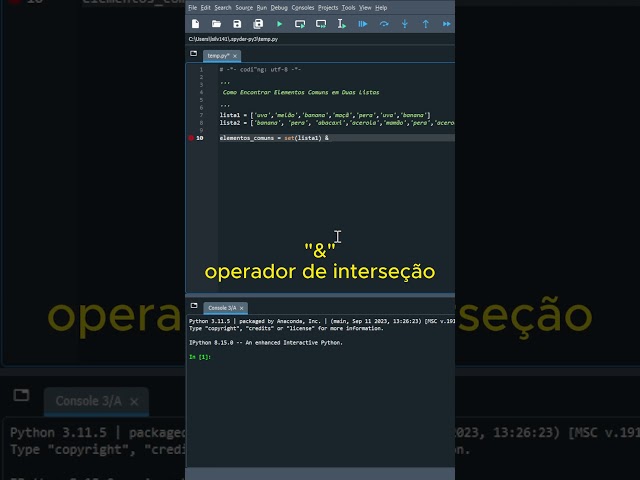Open the File menu
Screen dimensions: 640x480
point(192,8)
